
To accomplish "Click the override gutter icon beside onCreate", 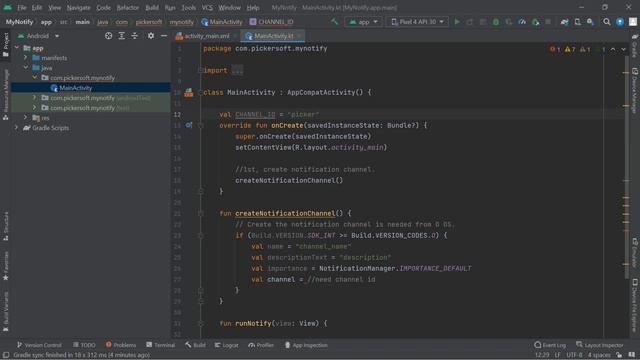I will 189,125.
